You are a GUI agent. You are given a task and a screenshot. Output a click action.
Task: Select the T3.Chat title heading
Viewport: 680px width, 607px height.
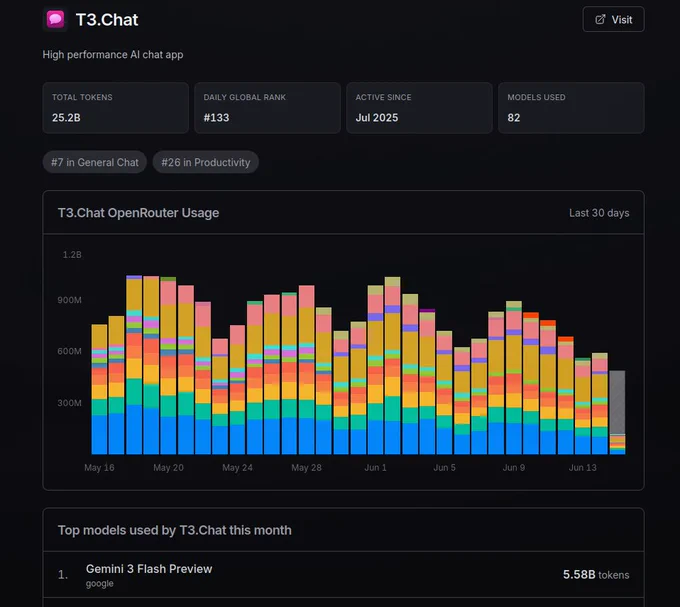point(107,20)
